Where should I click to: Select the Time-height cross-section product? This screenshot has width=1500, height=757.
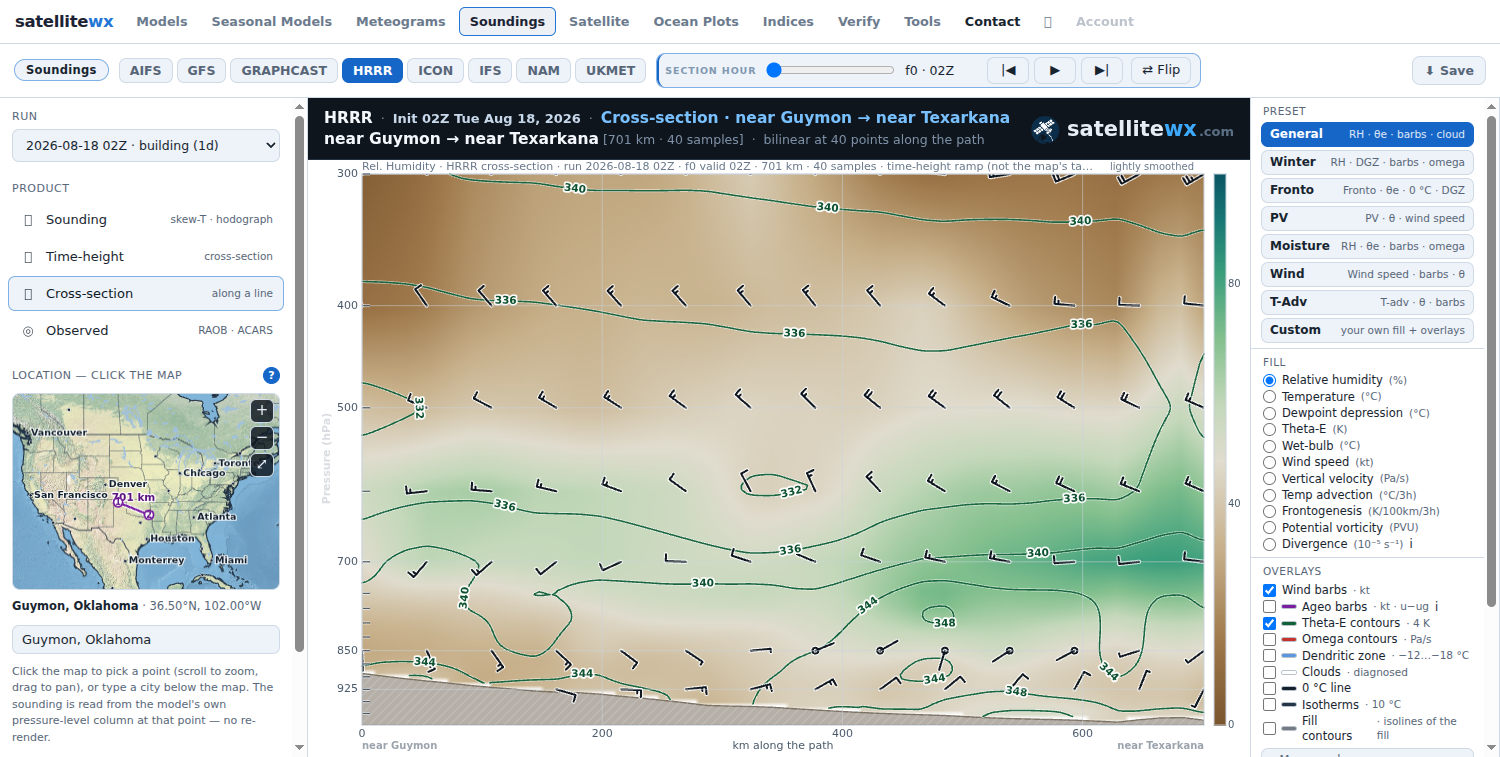click(x=146, y=257)
